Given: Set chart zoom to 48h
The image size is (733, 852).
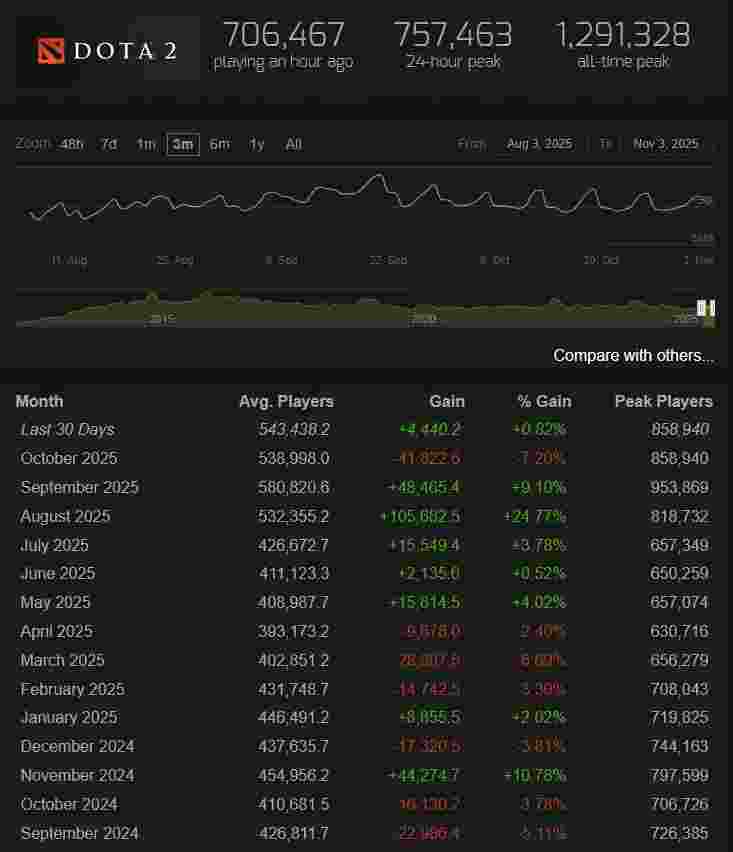Looking at the screenshot, I should coord(72,144).
